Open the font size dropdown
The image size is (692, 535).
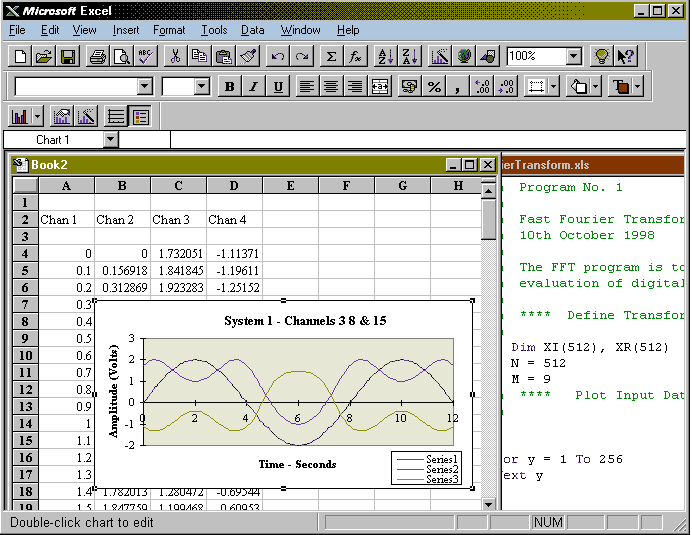(202, 87)
